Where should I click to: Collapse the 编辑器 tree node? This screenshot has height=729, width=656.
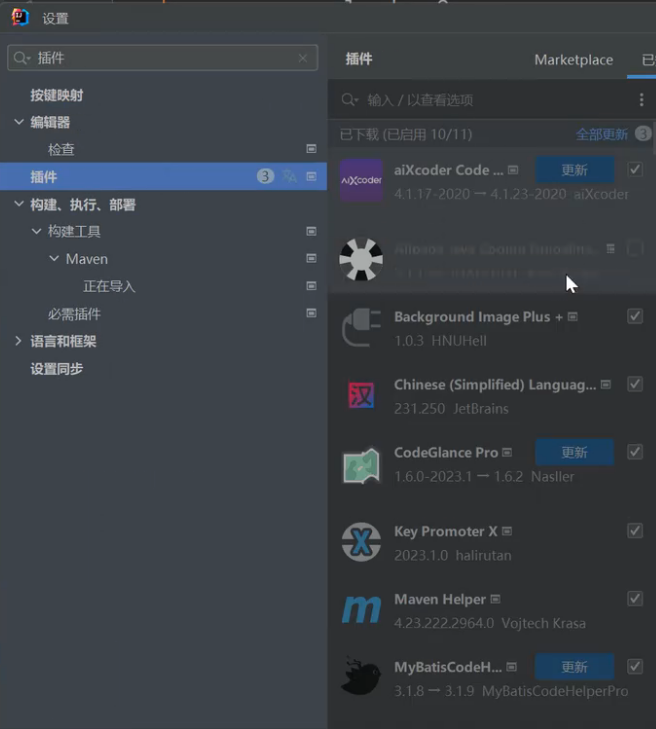coord(19,122)
